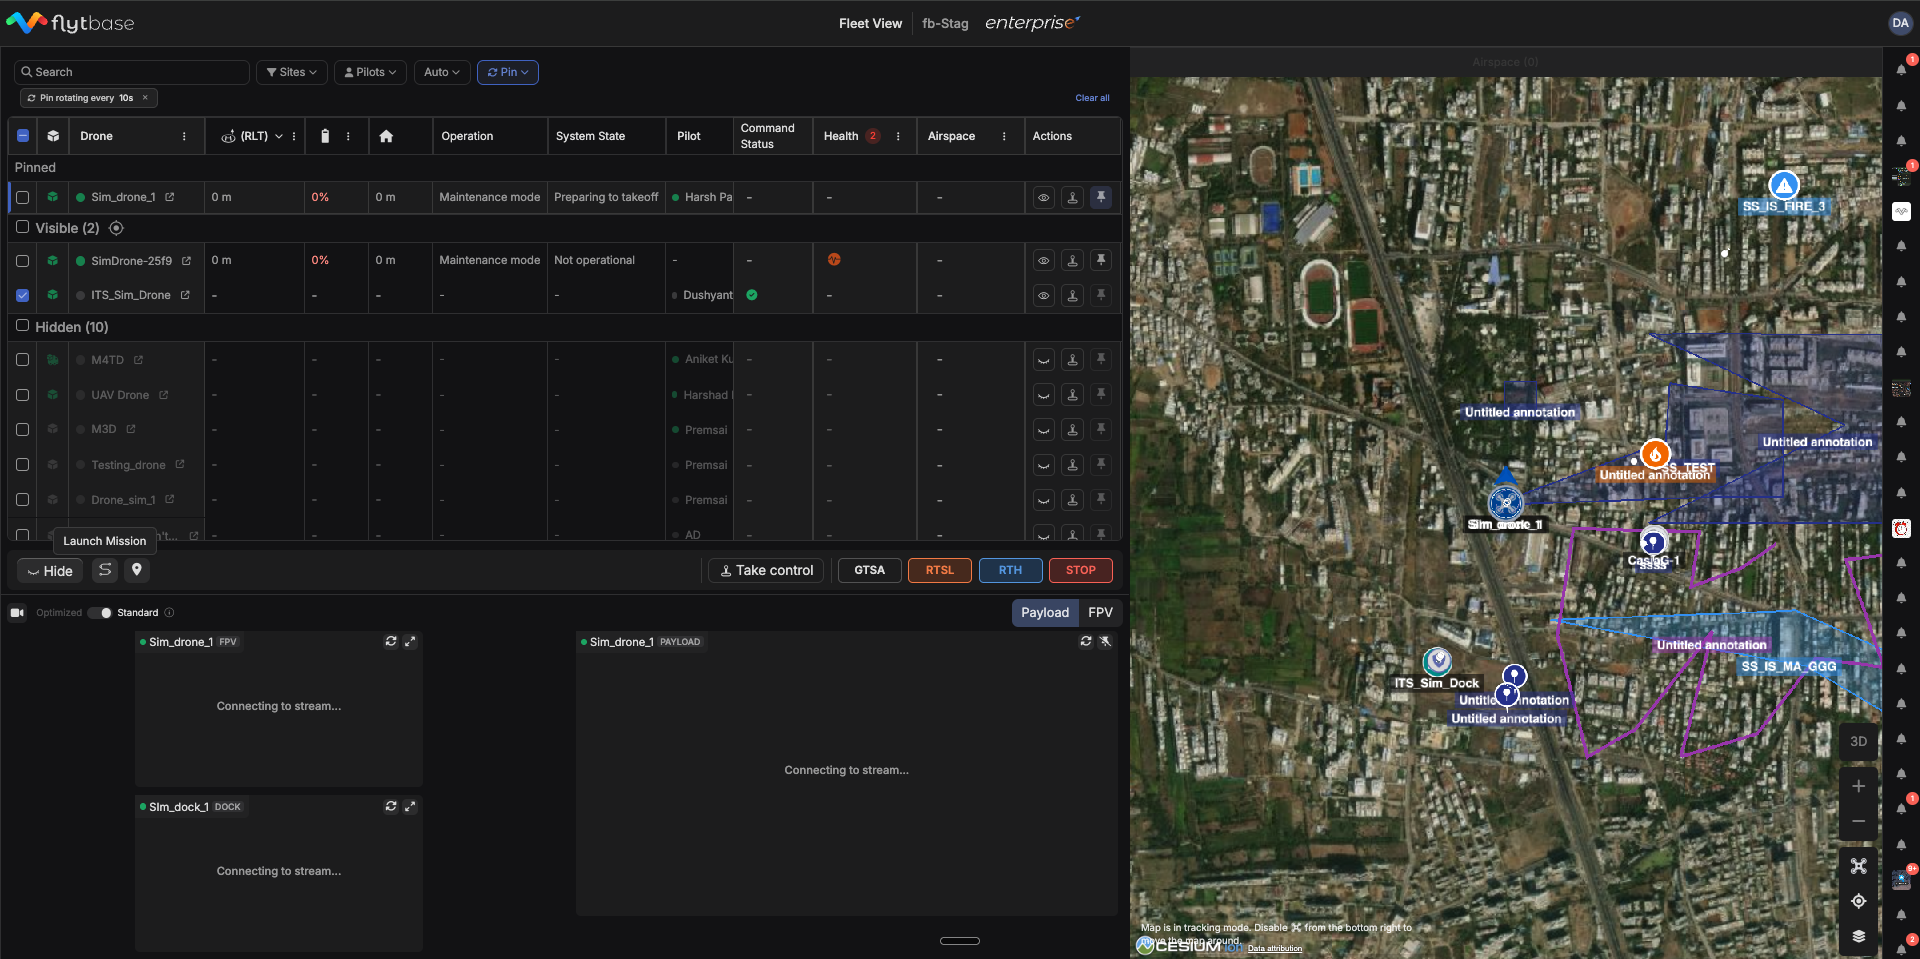
Task: Open the map layers icon
Action: 1858,936
